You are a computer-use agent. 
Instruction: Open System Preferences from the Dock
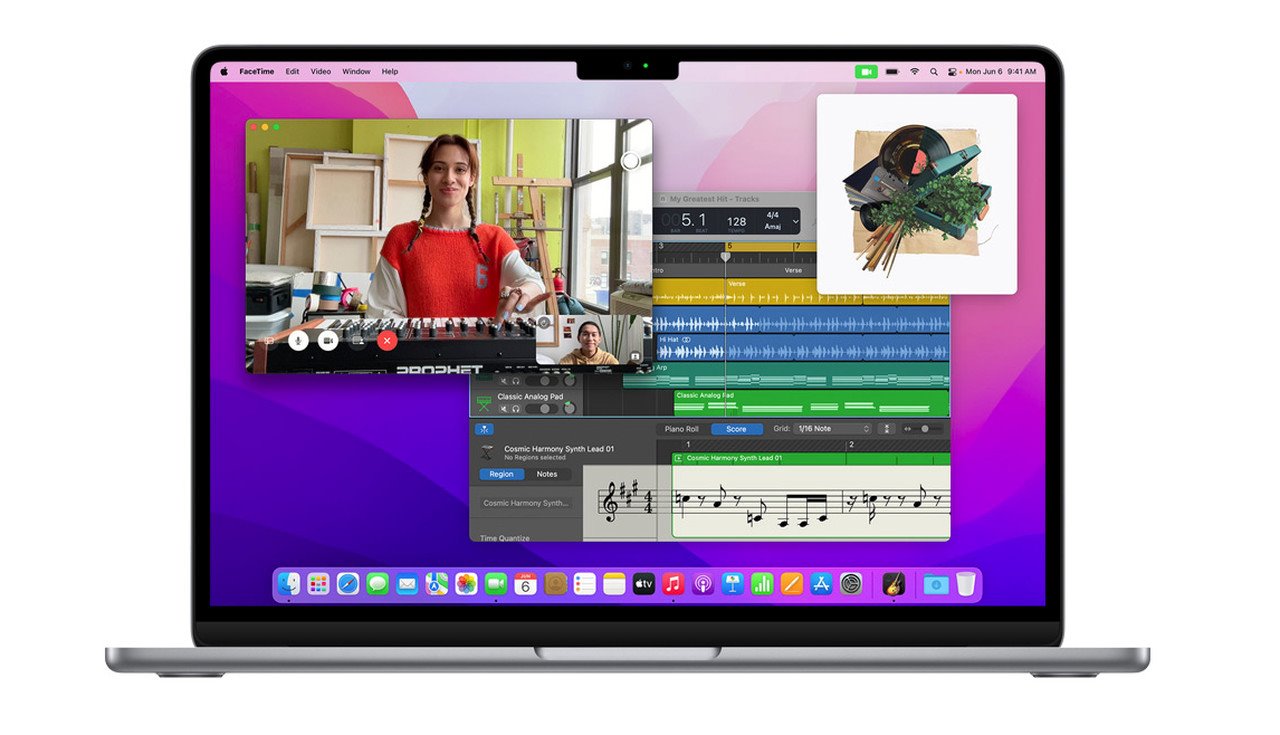pyautogui.click(x=851, y=584)
